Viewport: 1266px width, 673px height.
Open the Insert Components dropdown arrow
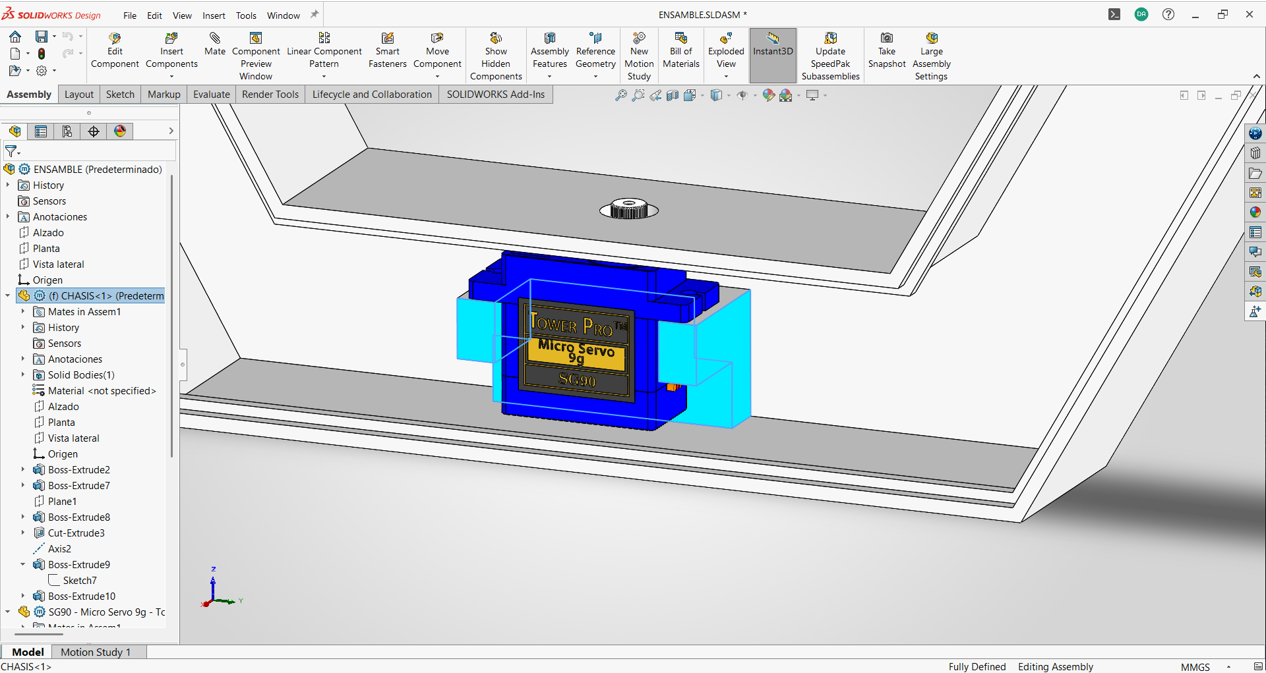(171, 77)
